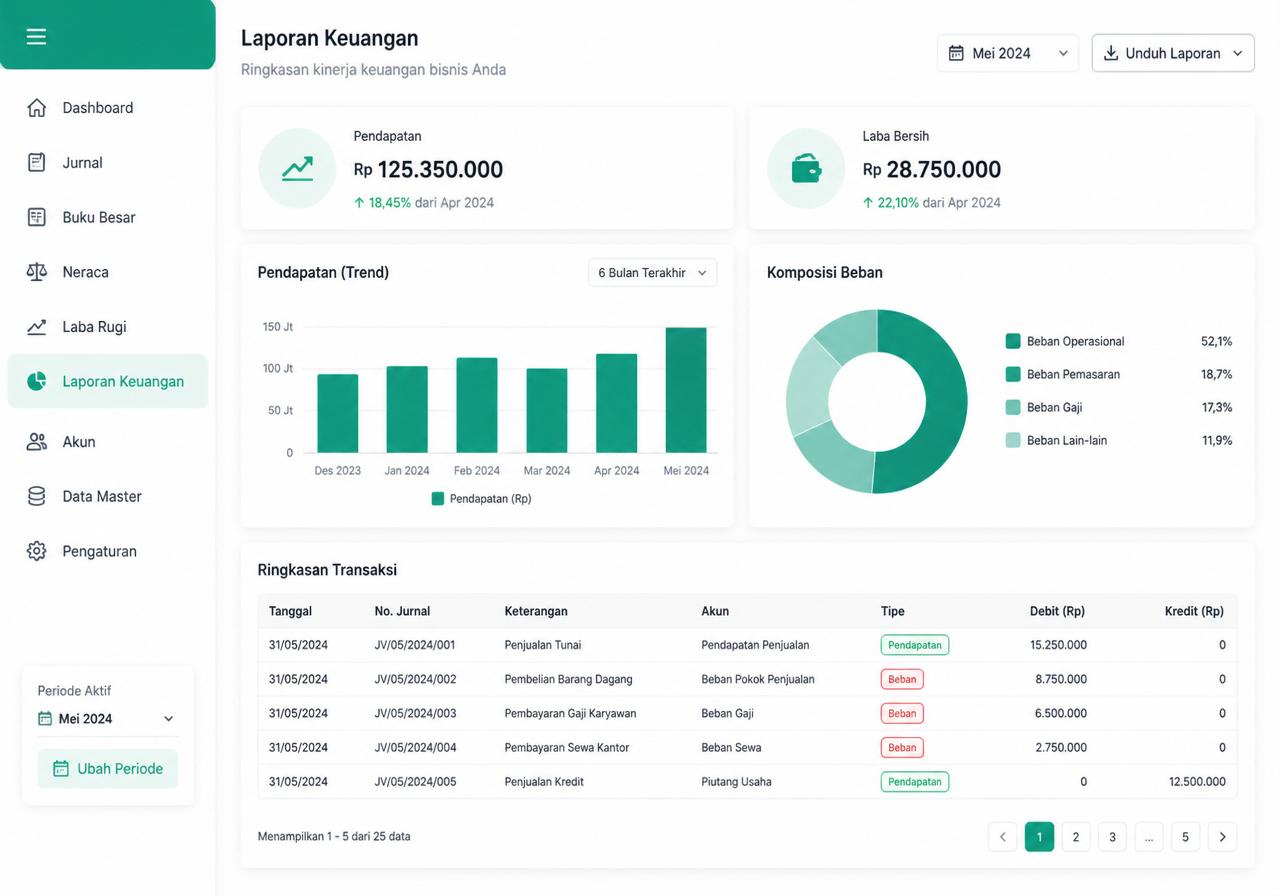Click Beban tag in Pembayaran Sewa Kantor row
The width and height of the screenshot is (1280, 896).
coord(902,747)
